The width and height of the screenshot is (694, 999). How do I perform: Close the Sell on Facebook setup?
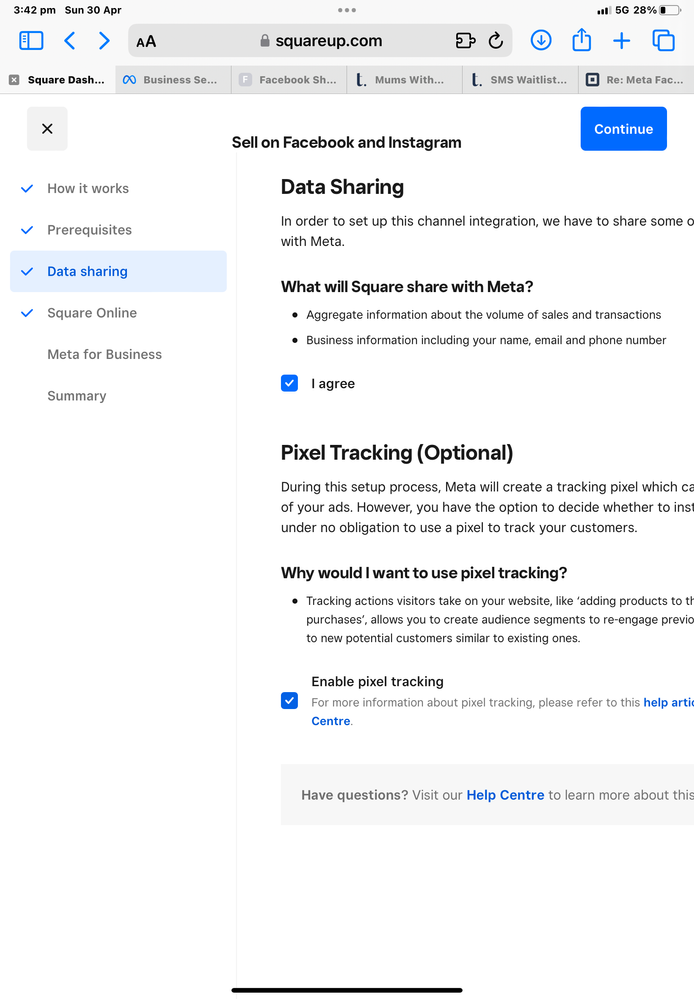pyautogui.click(x=47, y=129)
